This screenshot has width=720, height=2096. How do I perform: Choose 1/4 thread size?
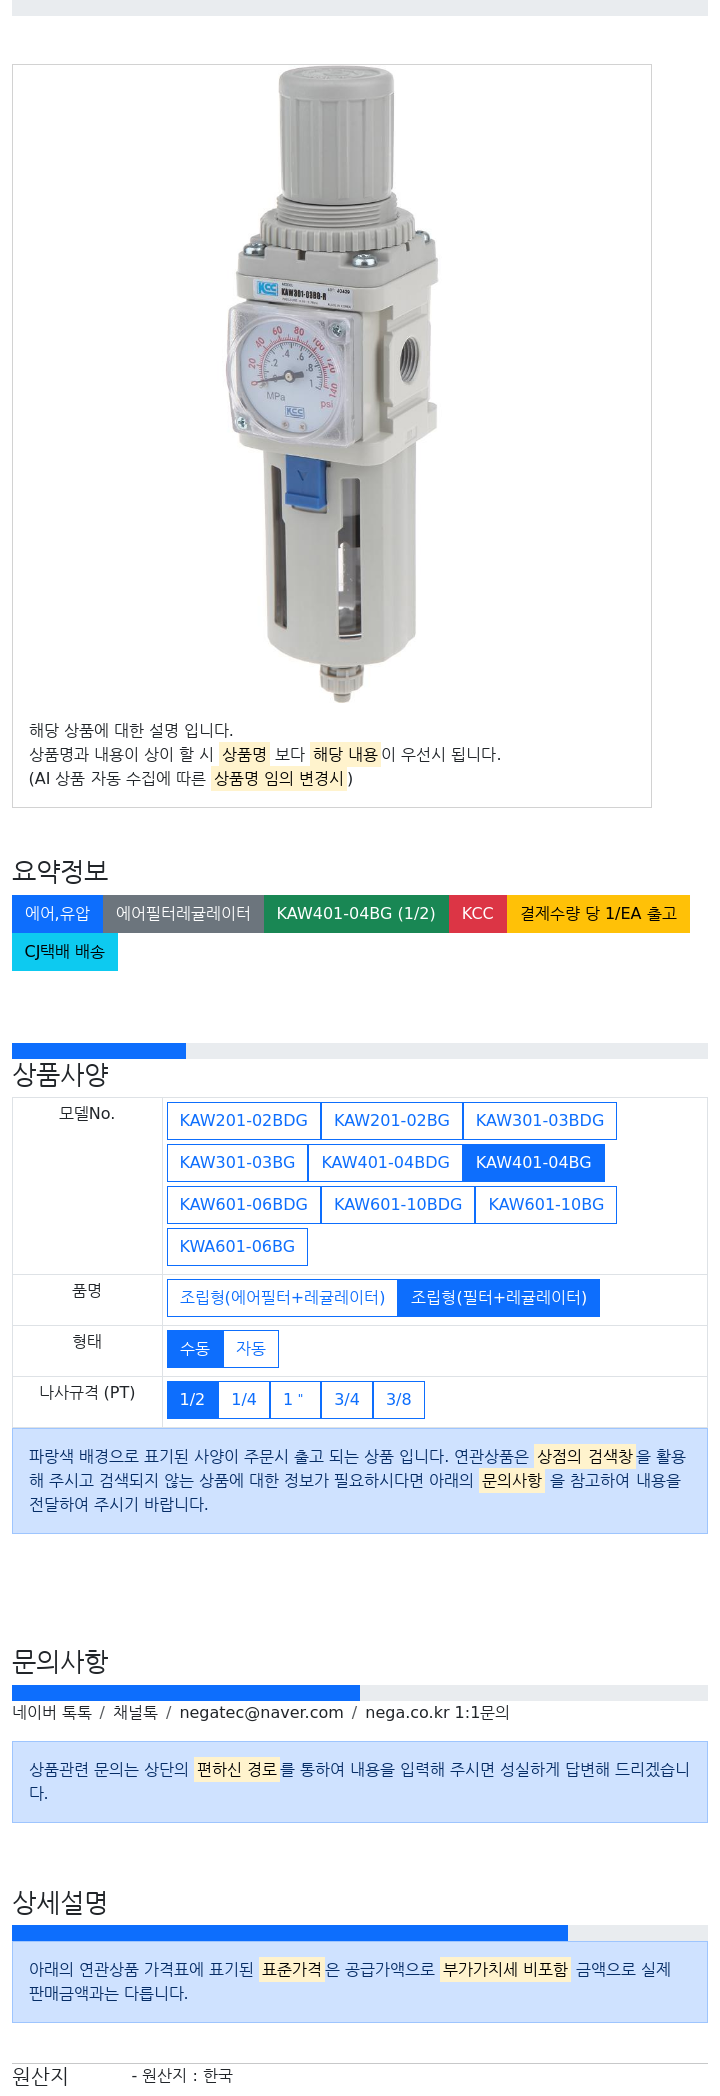click(244, 1400)
